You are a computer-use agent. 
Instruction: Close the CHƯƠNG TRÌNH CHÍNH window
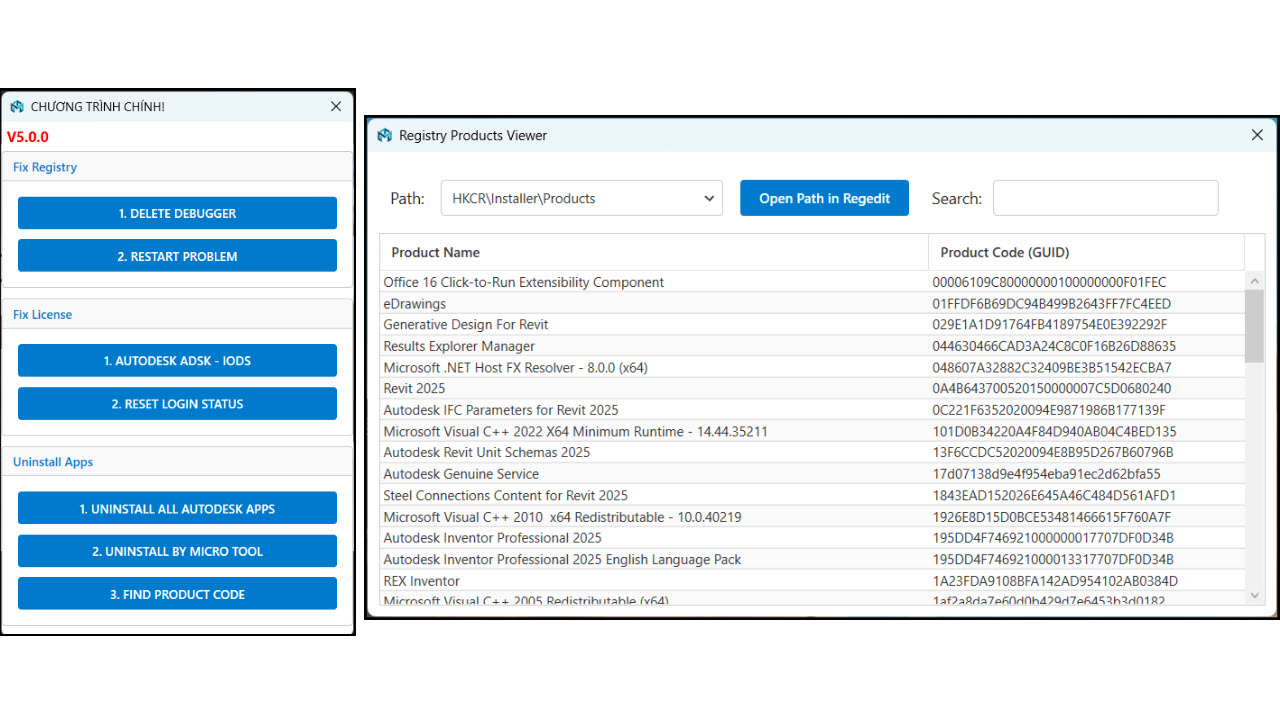336,106
